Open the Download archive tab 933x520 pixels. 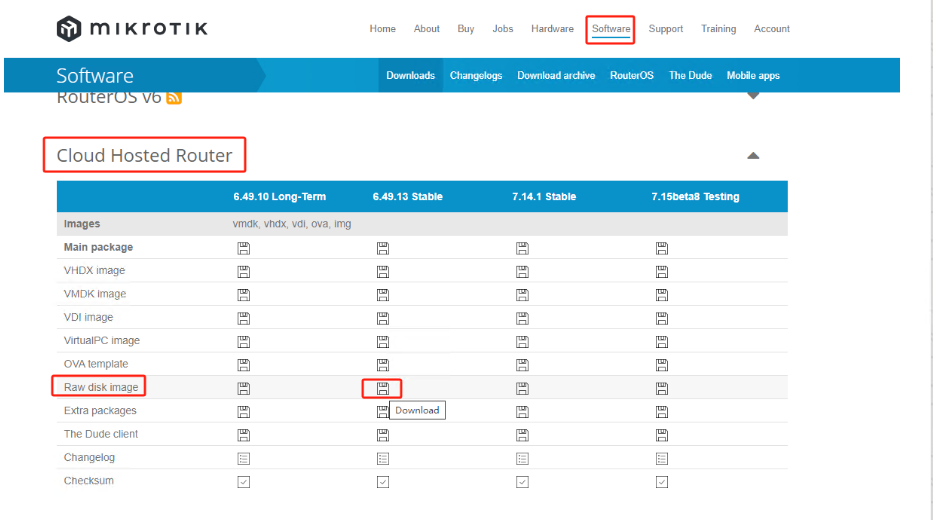pos(556,76)
